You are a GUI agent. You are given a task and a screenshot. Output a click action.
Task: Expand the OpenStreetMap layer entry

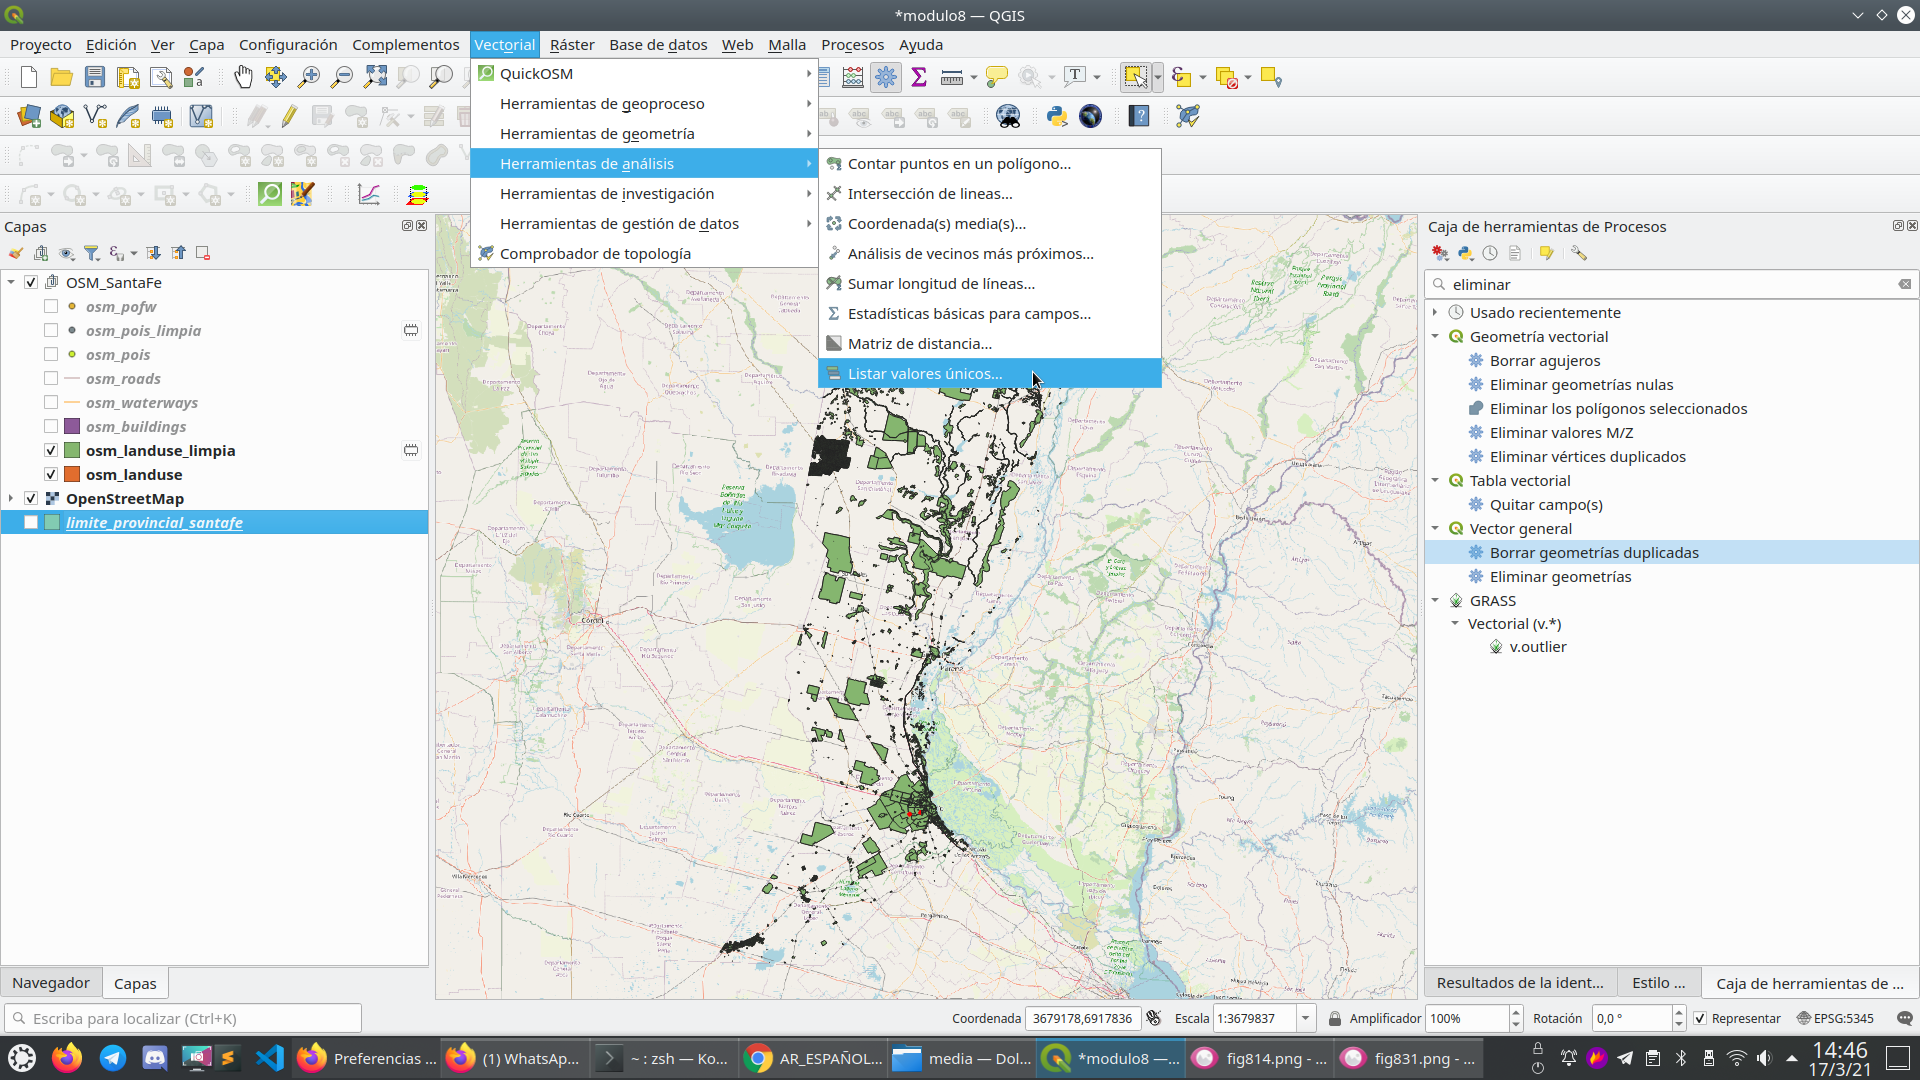tap(11, 498)
